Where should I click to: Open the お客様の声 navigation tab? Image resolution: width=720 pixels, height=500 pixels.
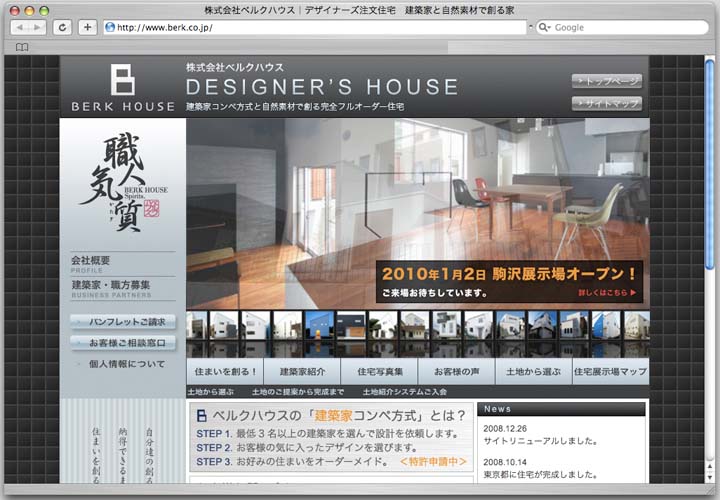(456, 371)
